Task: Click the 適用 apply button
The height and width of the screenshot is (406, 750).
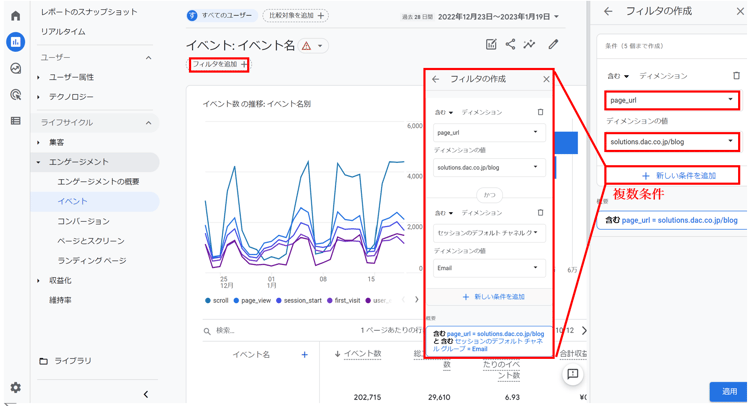Action: pos(729,391)
